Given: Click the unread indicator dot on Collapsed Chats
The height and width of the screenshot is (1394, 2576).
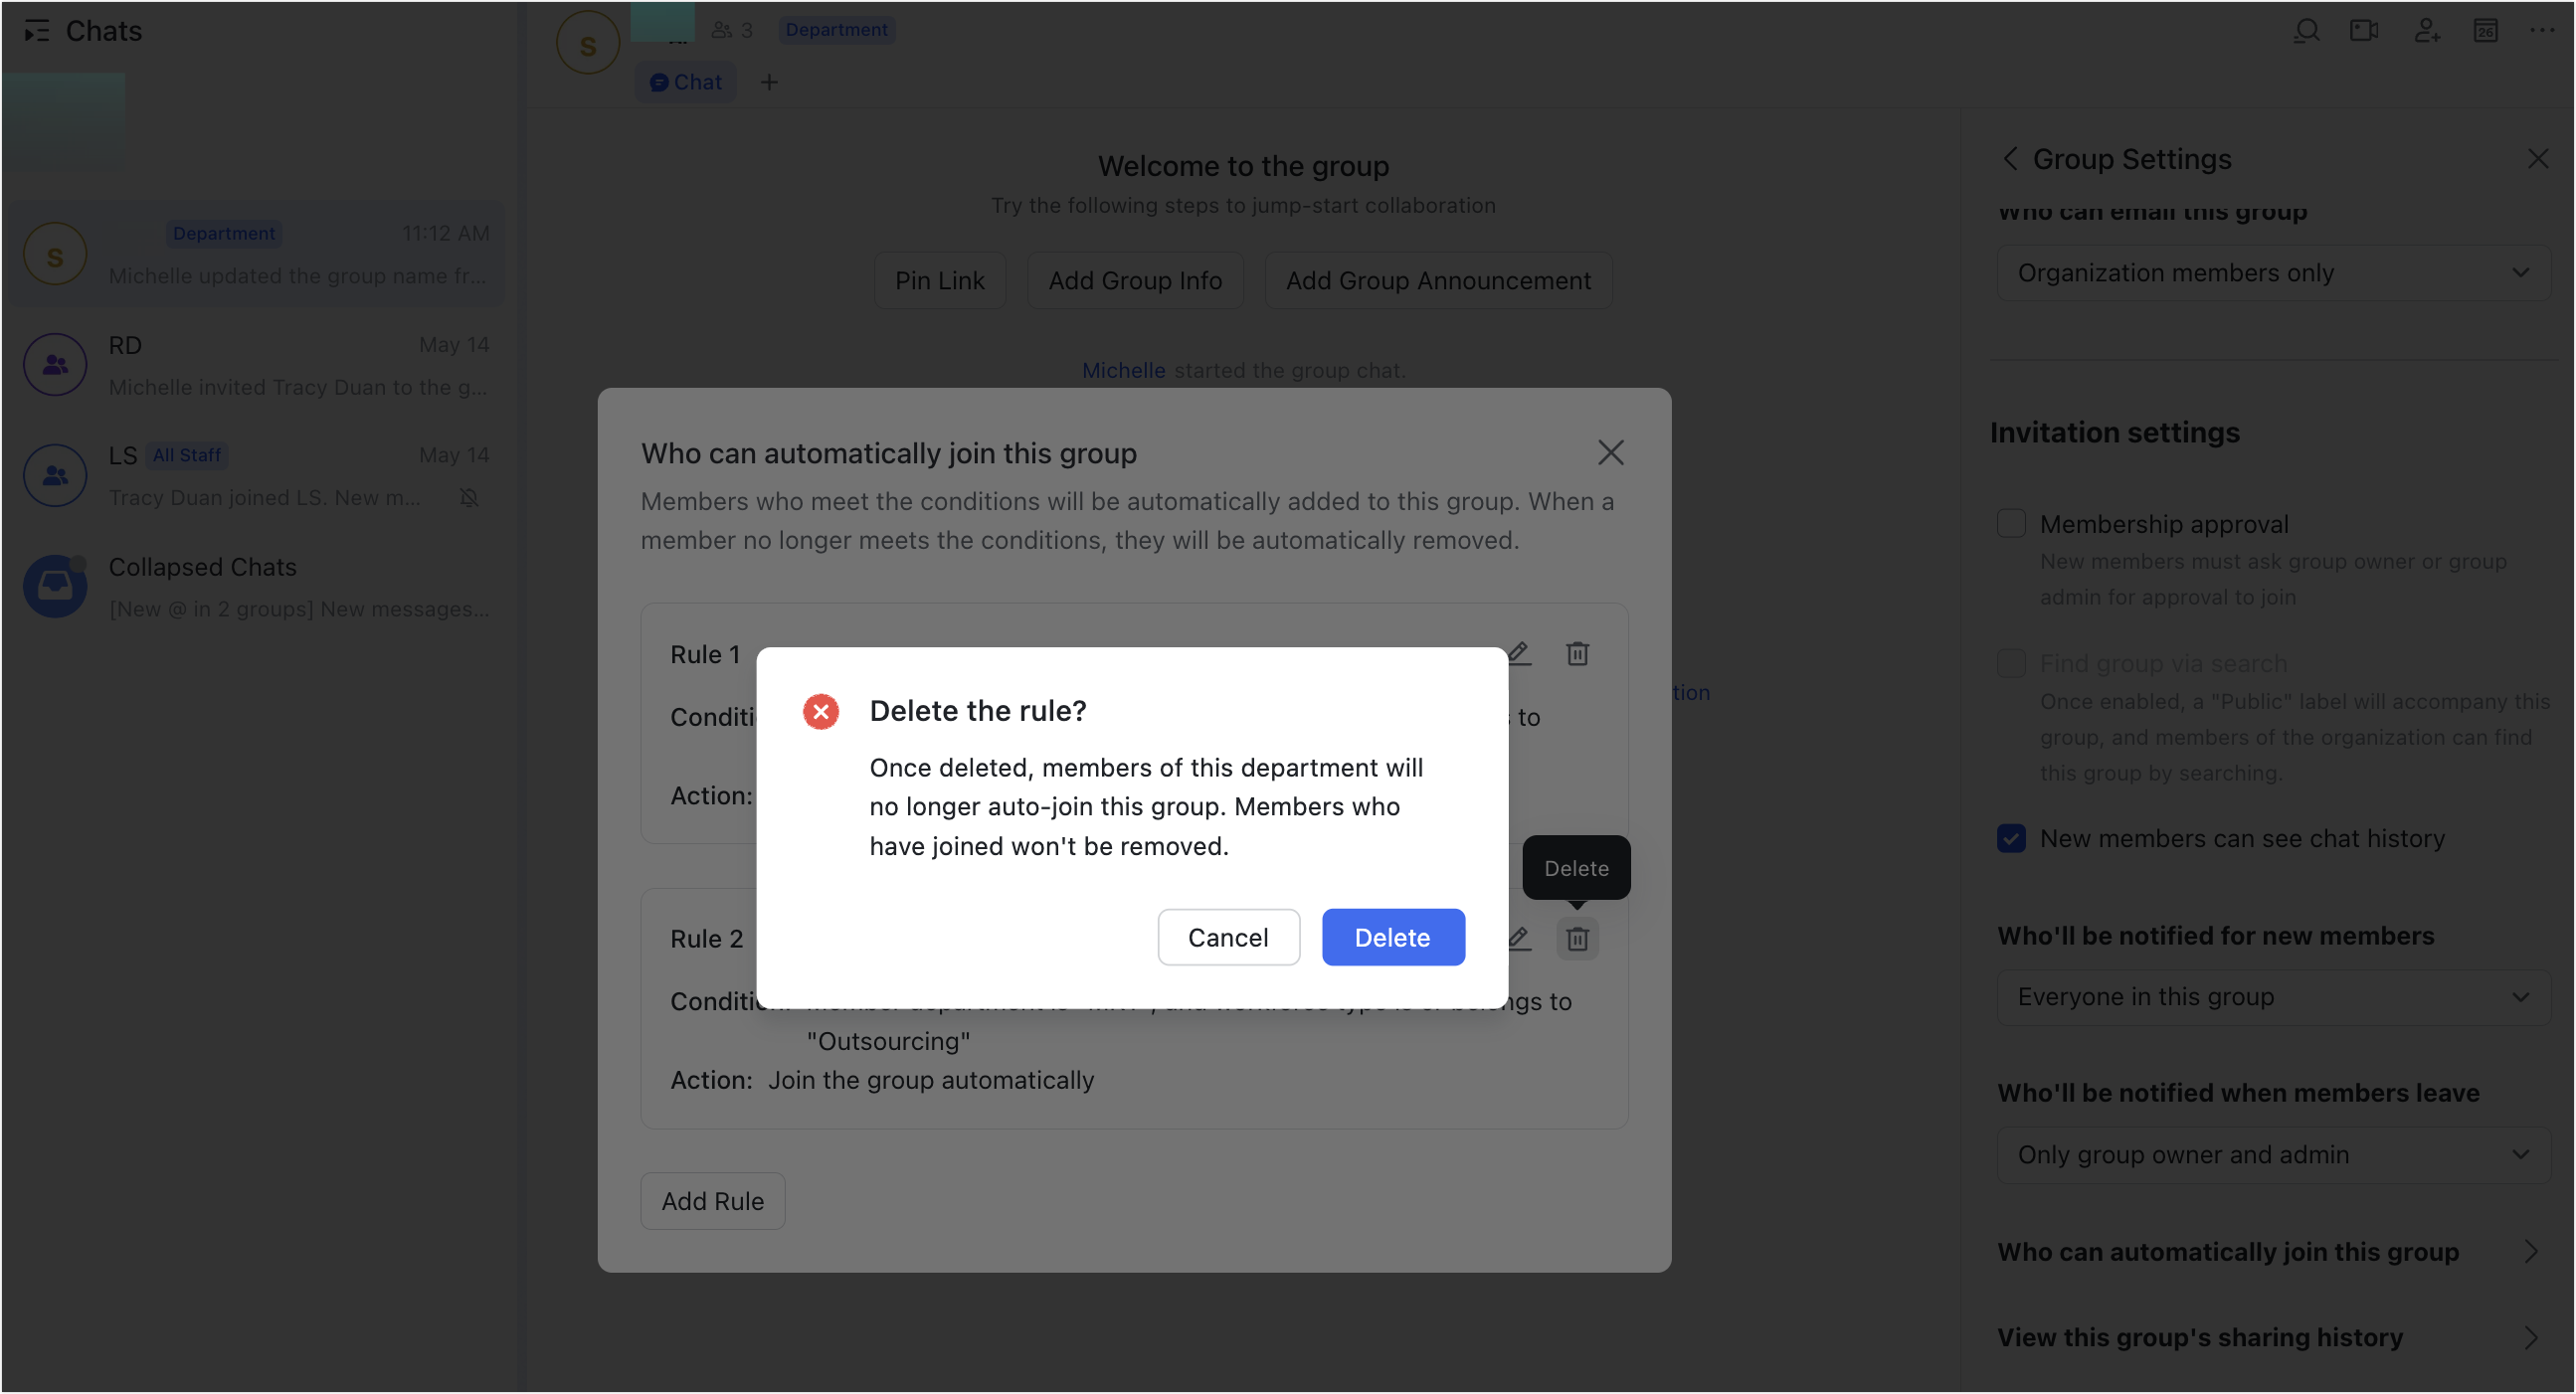Looking at the screenshot, I should [81, 562].
